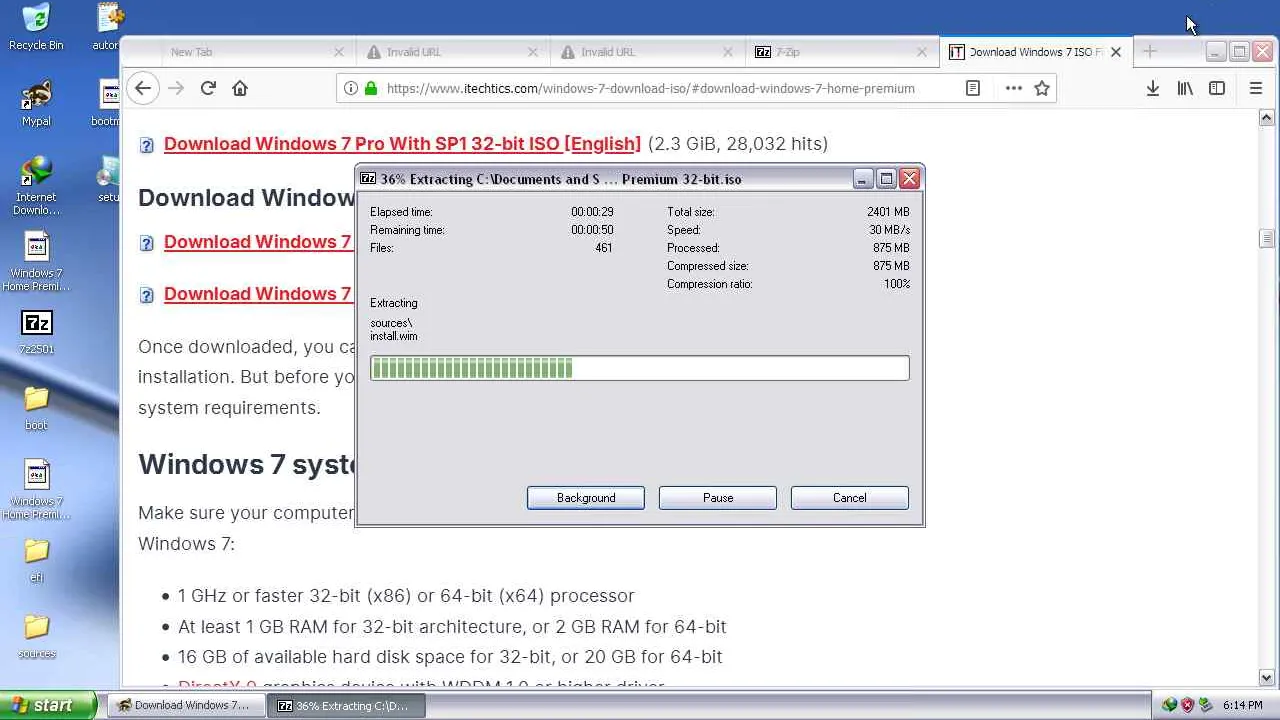
Task: Go to the browser home page
Action: 240,88
